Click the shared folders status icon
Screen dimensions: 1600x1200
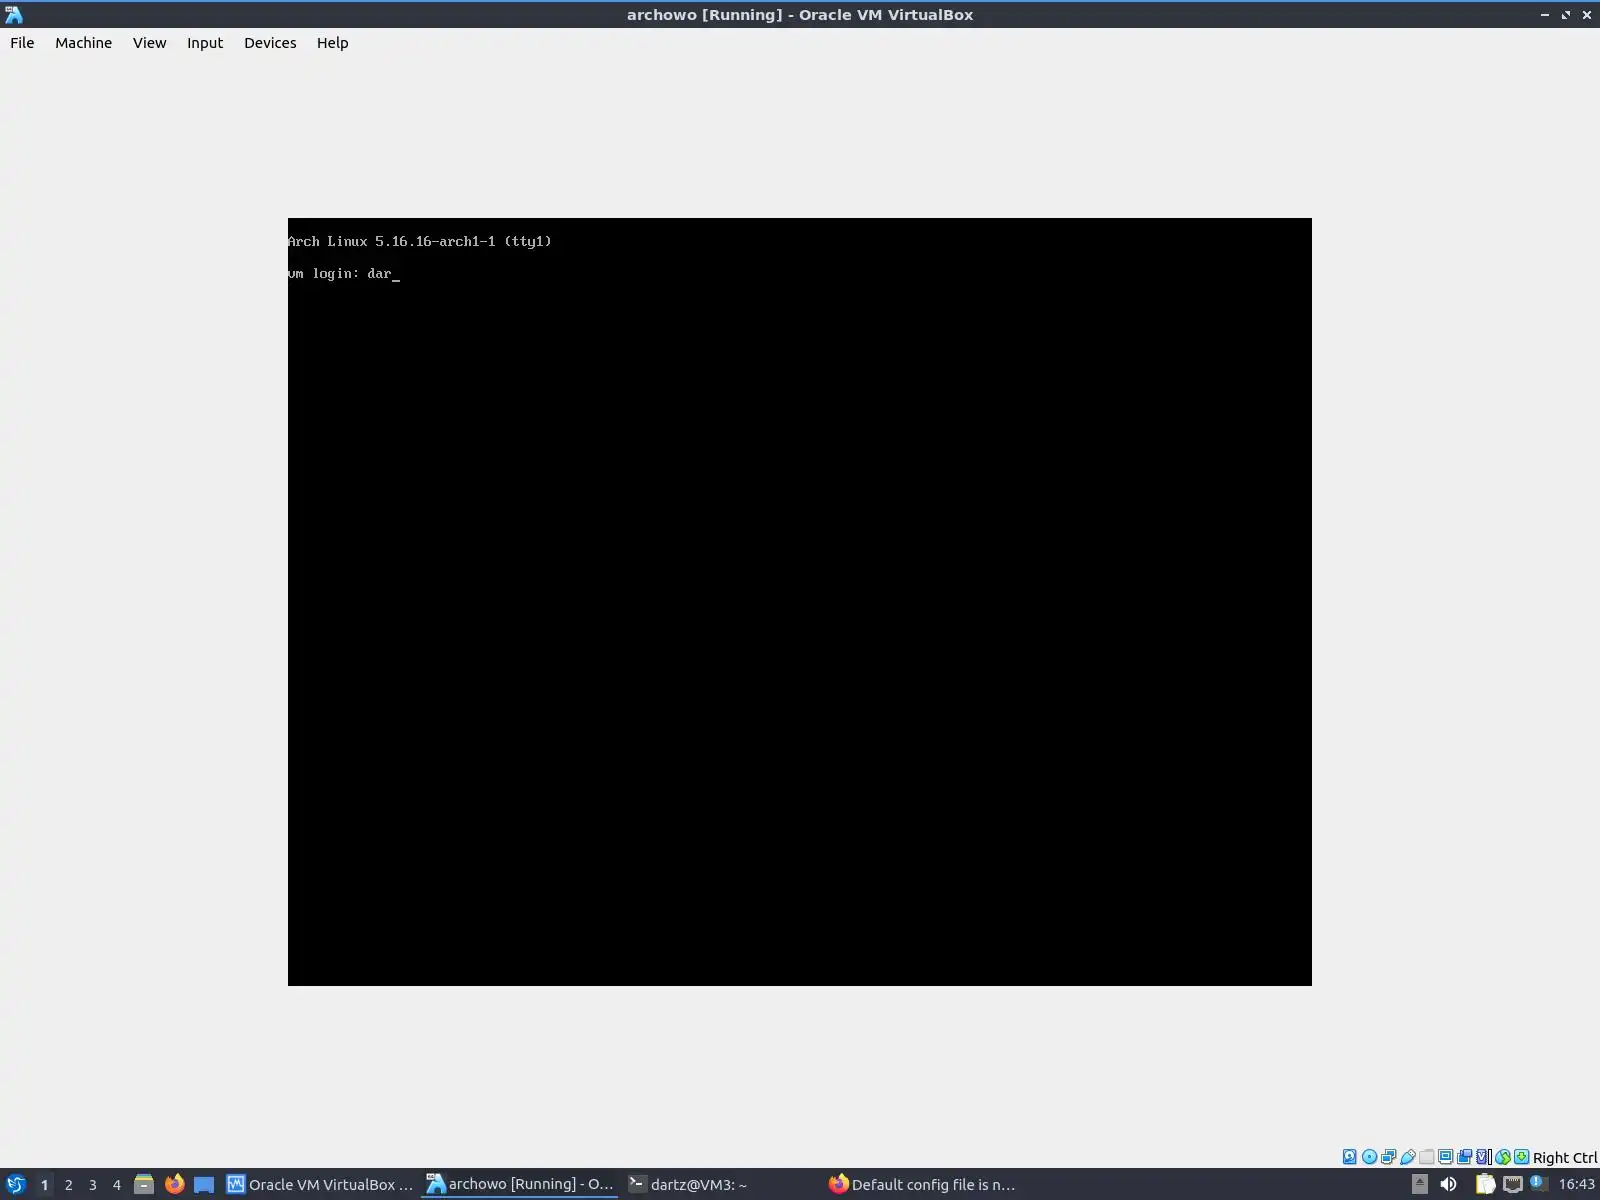click(x=1426, y=1157)
